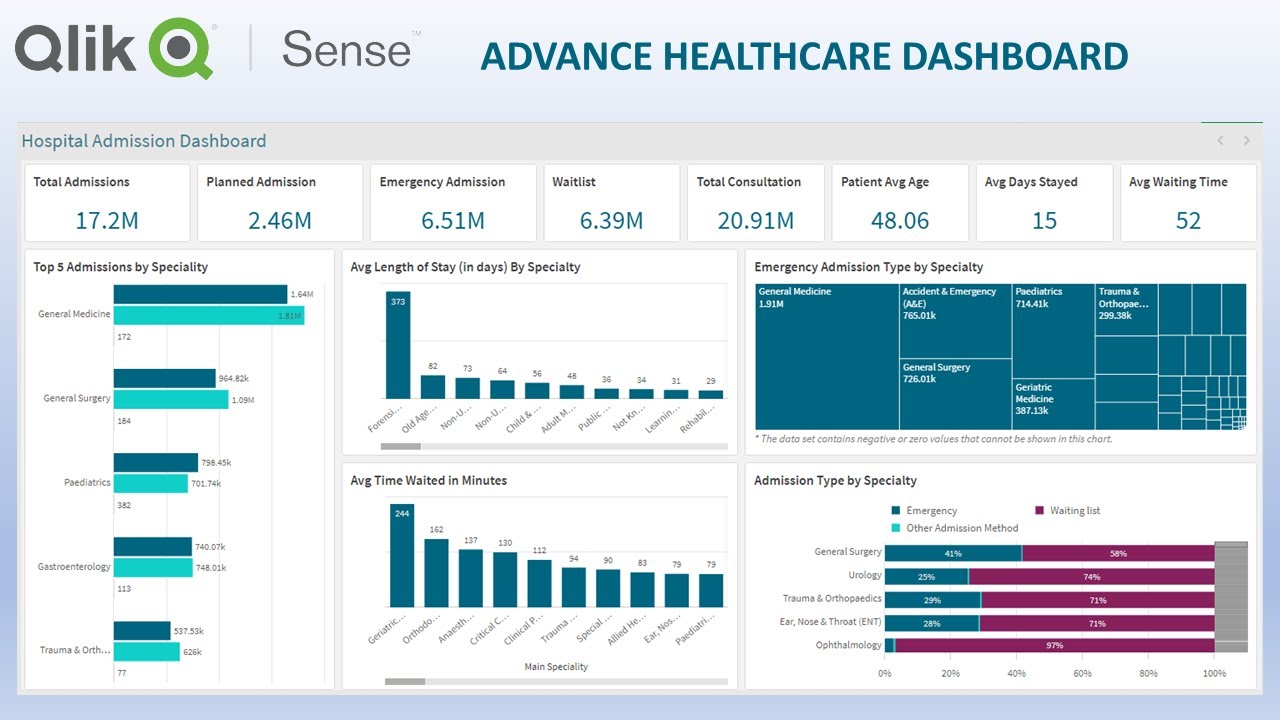Click Main Speciality axis label
This screenshot has height=720, width=1280.
[556, 666]
